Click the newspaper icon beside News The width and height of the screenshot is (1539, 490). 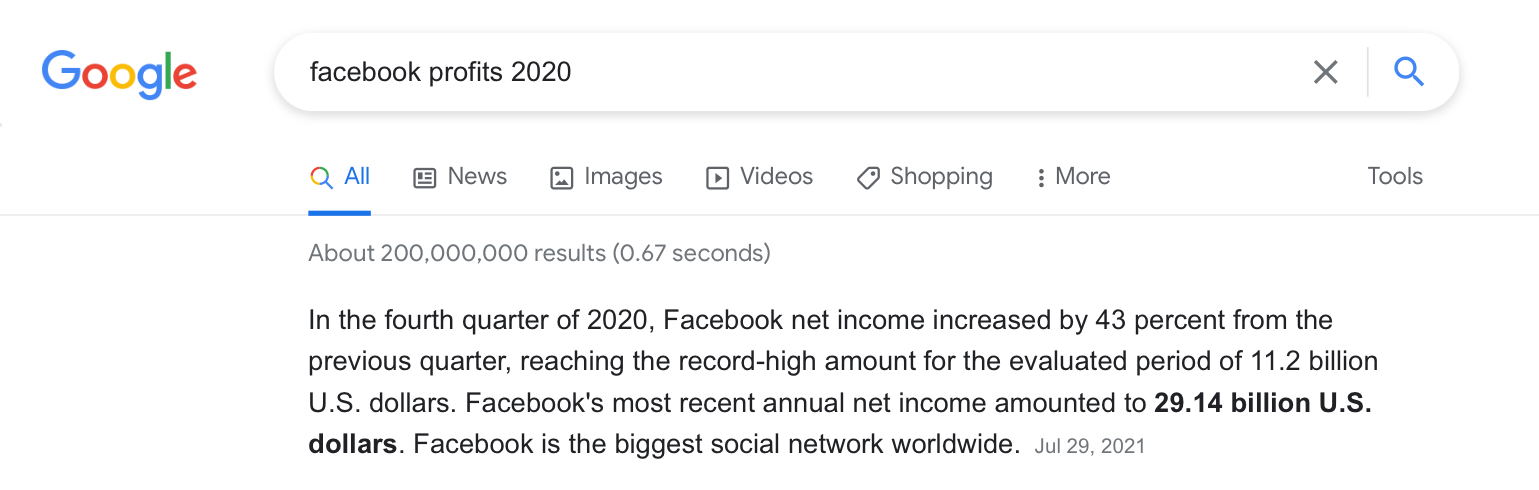425,178
